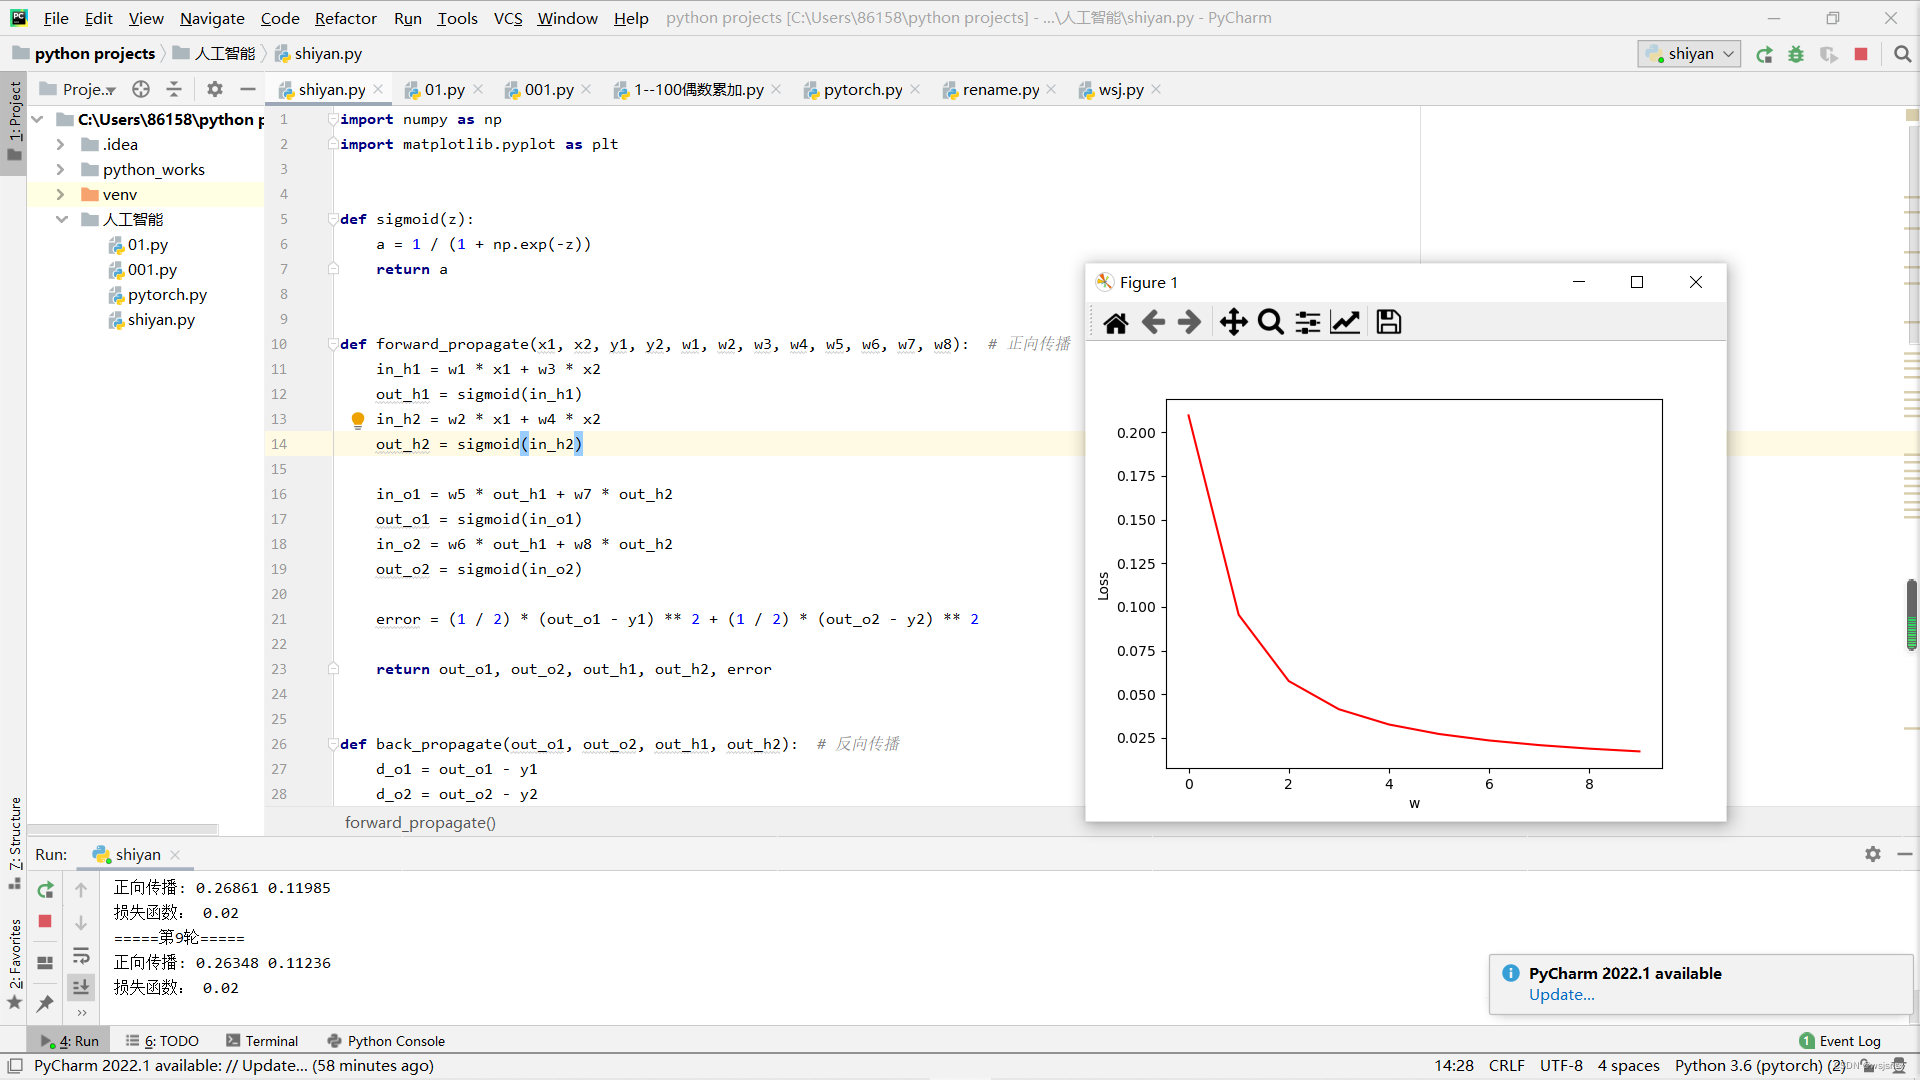
Task: Open the Refactor menu
Action: click(345, 18)
